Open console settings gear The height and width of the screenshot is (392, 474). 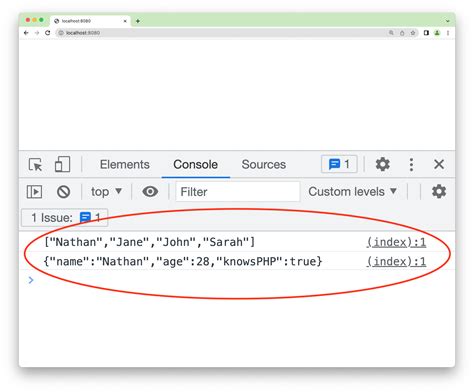tap(439, 192)
